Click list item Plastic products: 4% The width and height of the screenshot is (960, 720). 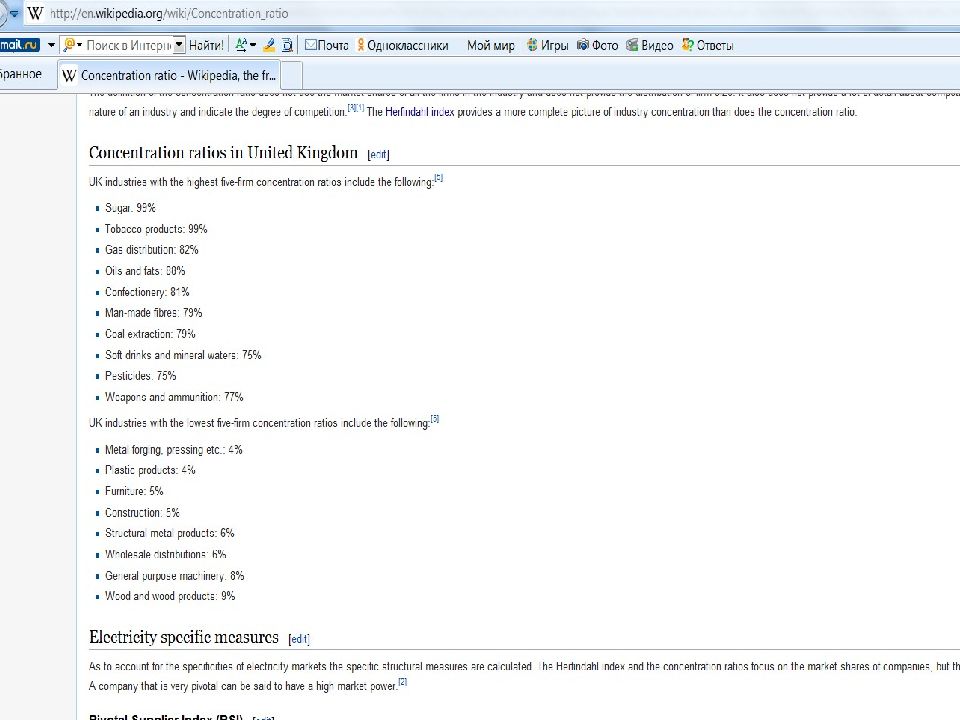tap(150, 470)
